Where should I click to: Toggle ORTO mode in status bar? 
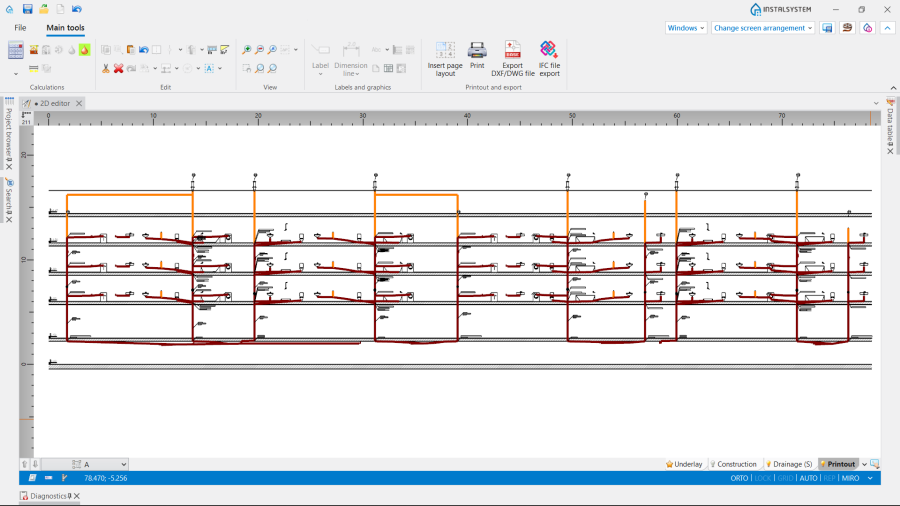739,478
